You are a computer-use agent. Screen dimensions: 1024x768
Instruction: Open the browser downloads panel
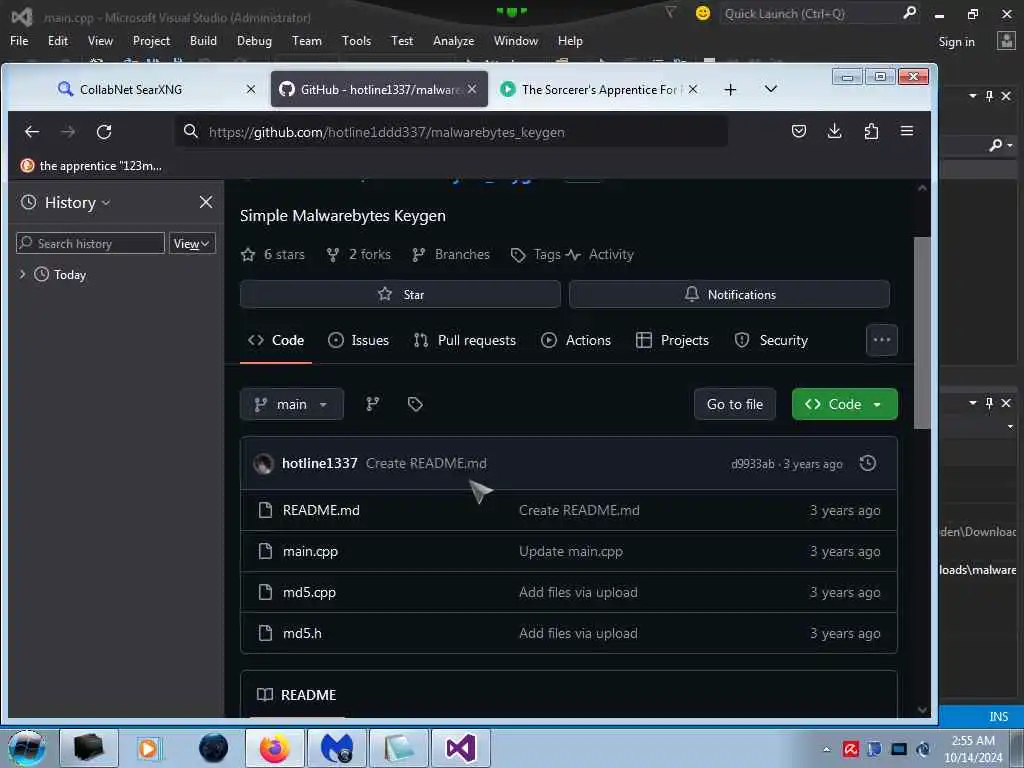tap(834, 131)
